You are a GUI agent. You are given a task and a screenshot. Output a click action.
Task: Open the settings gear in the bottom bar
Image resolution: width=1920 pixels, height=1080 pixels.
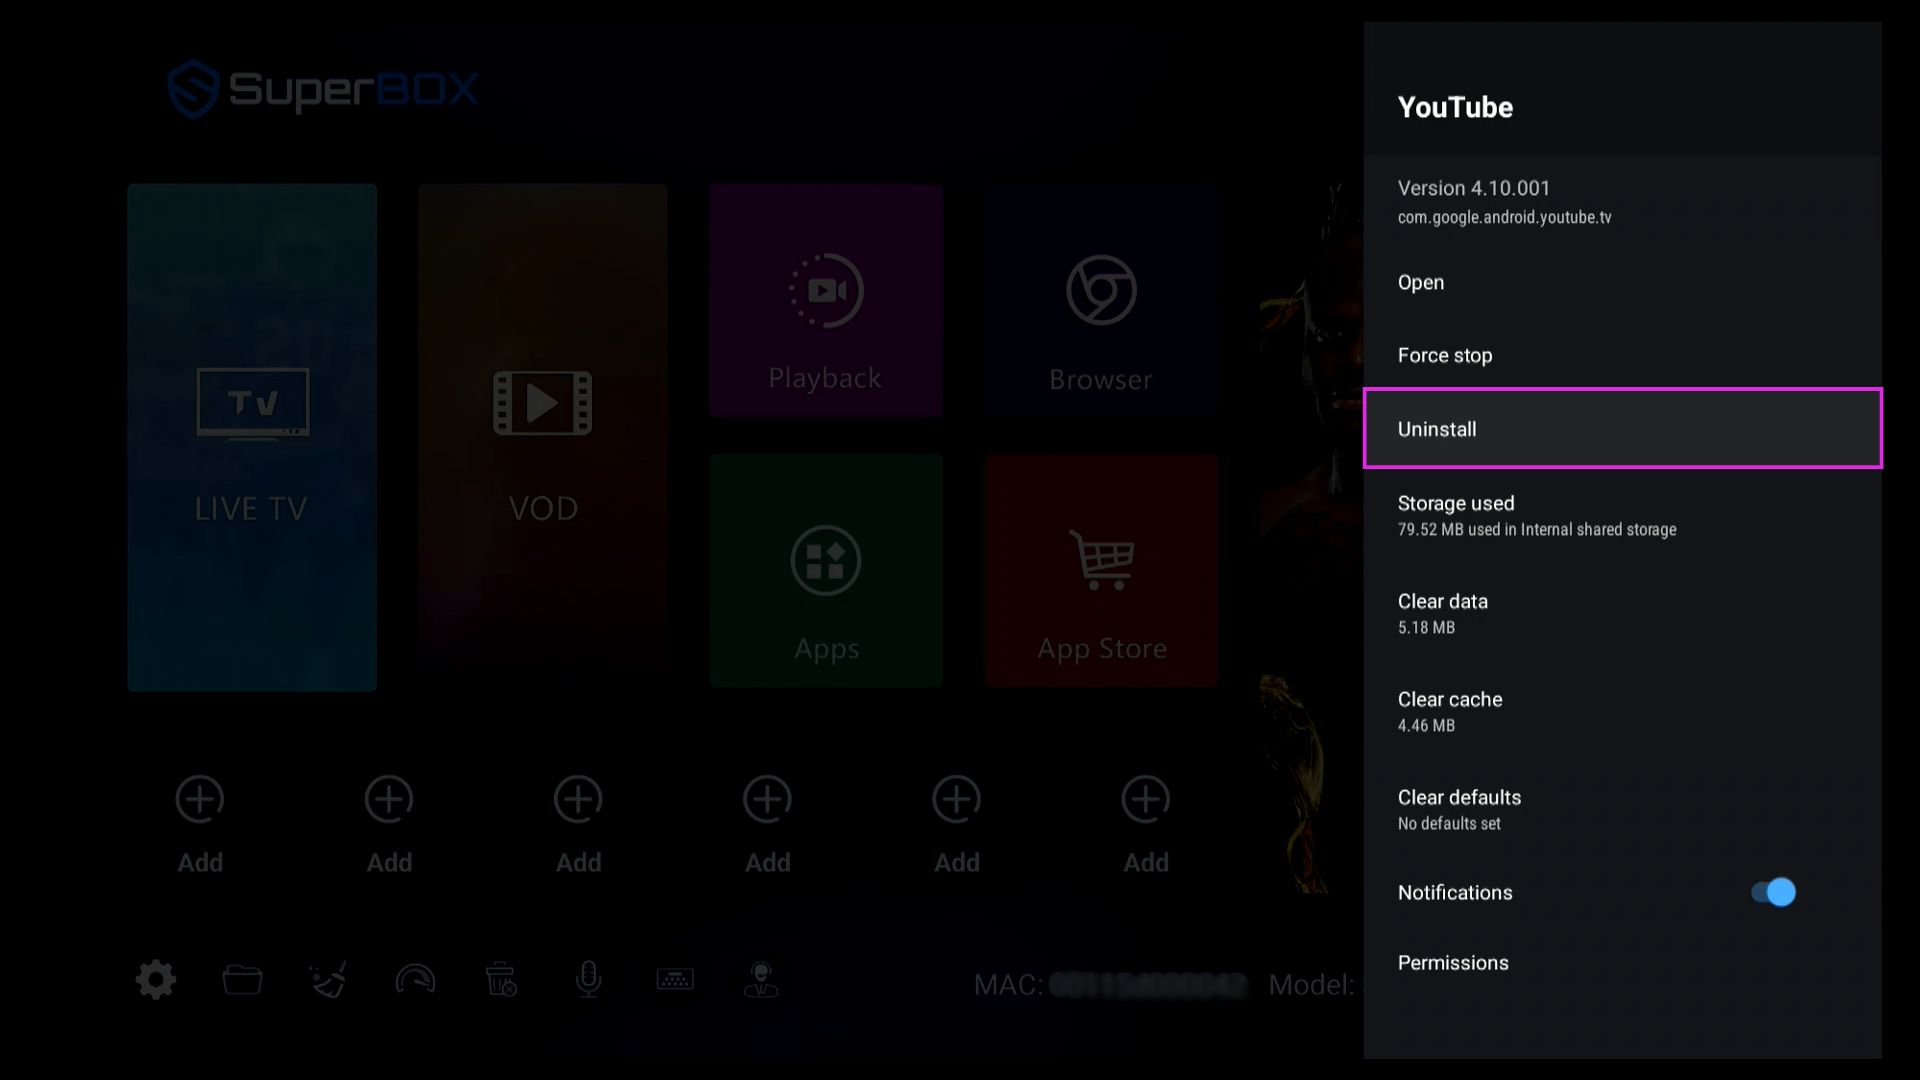click(156, 980)
